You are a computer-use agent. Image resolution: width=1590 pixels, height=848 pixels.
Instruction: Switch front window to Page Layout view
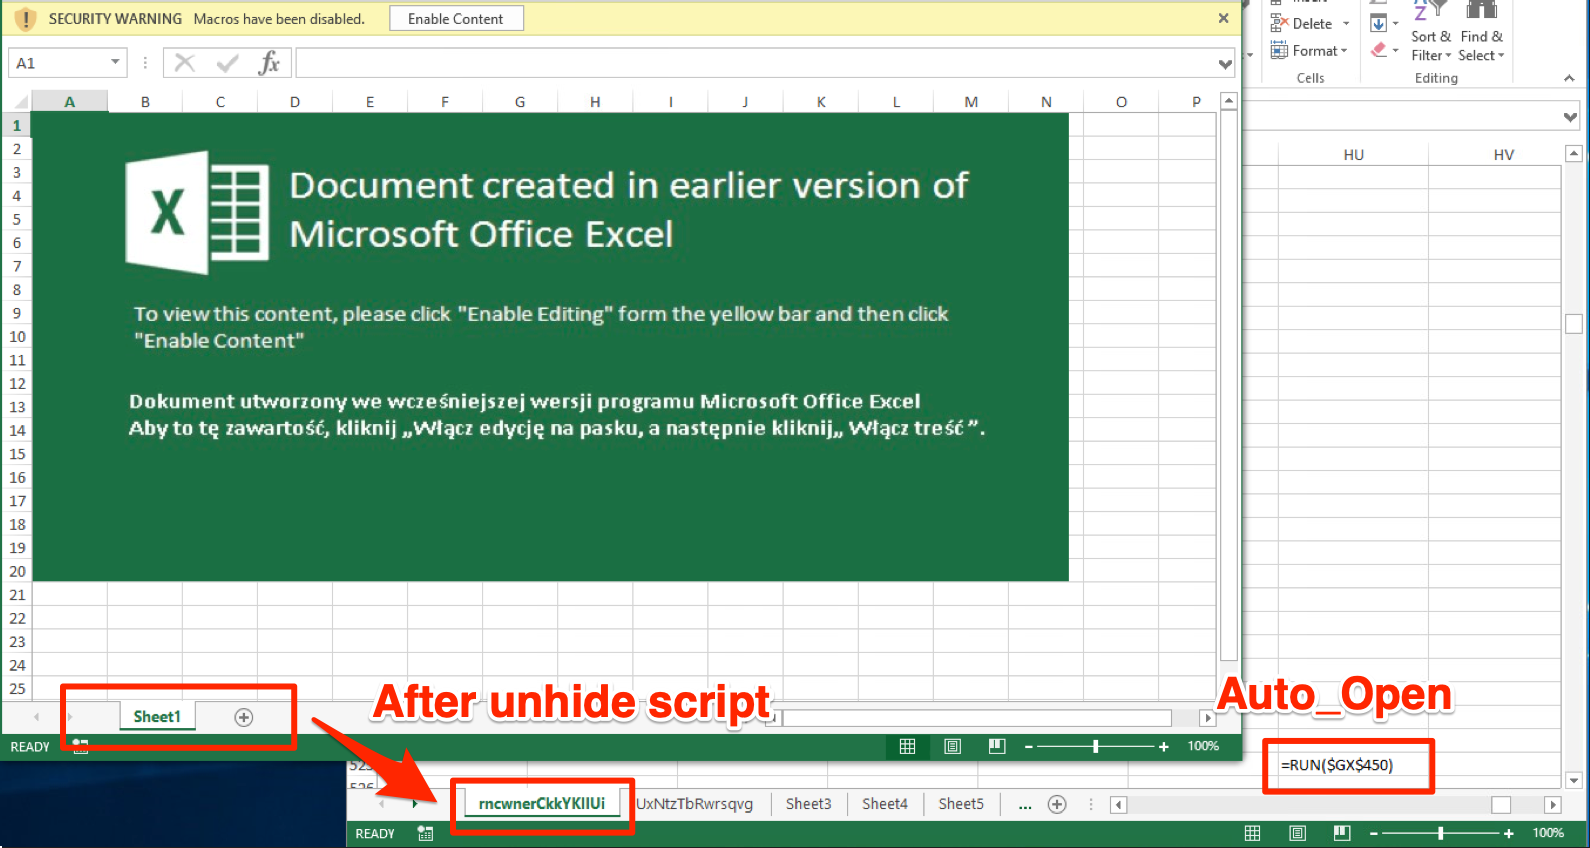[952, 746]
